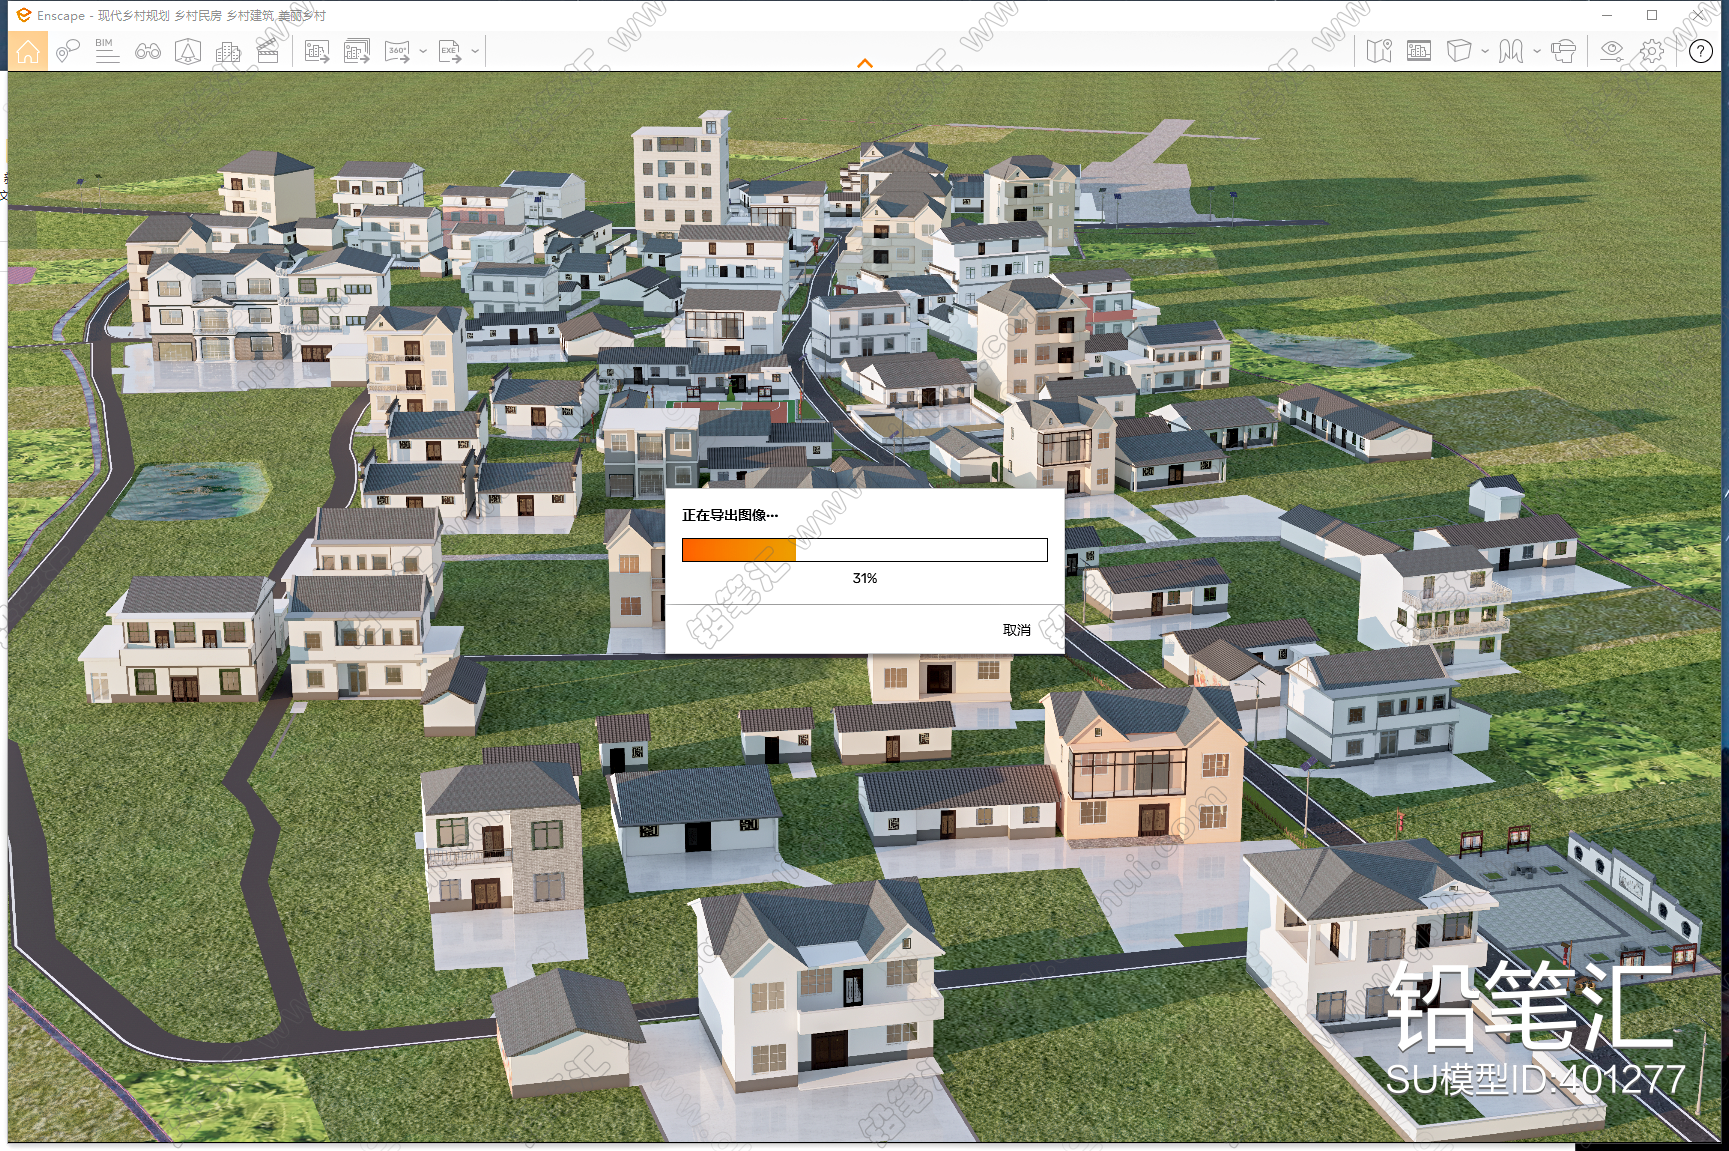Open the help question mark icon
The width and height of the screenshot is (1729, 1151).
point(1701,51)
